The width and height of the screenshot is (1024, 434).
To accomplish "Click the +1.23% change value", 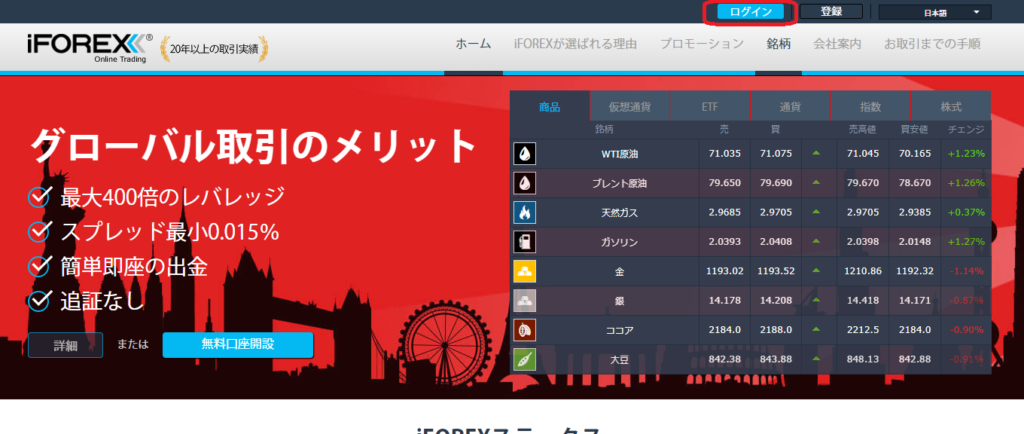I will pyautogui.click(x=966, y=153).
